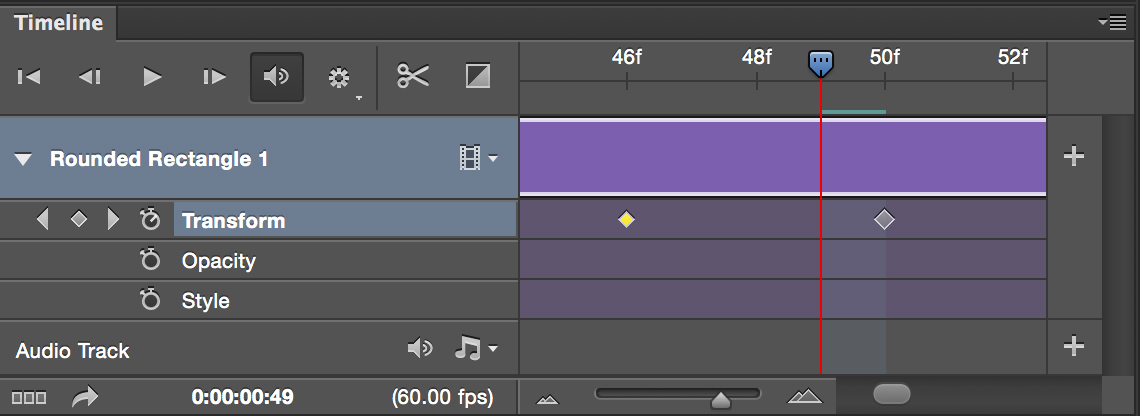Add keyframe at playhead for Transform
1140x416 pixels.
(78, 220)
